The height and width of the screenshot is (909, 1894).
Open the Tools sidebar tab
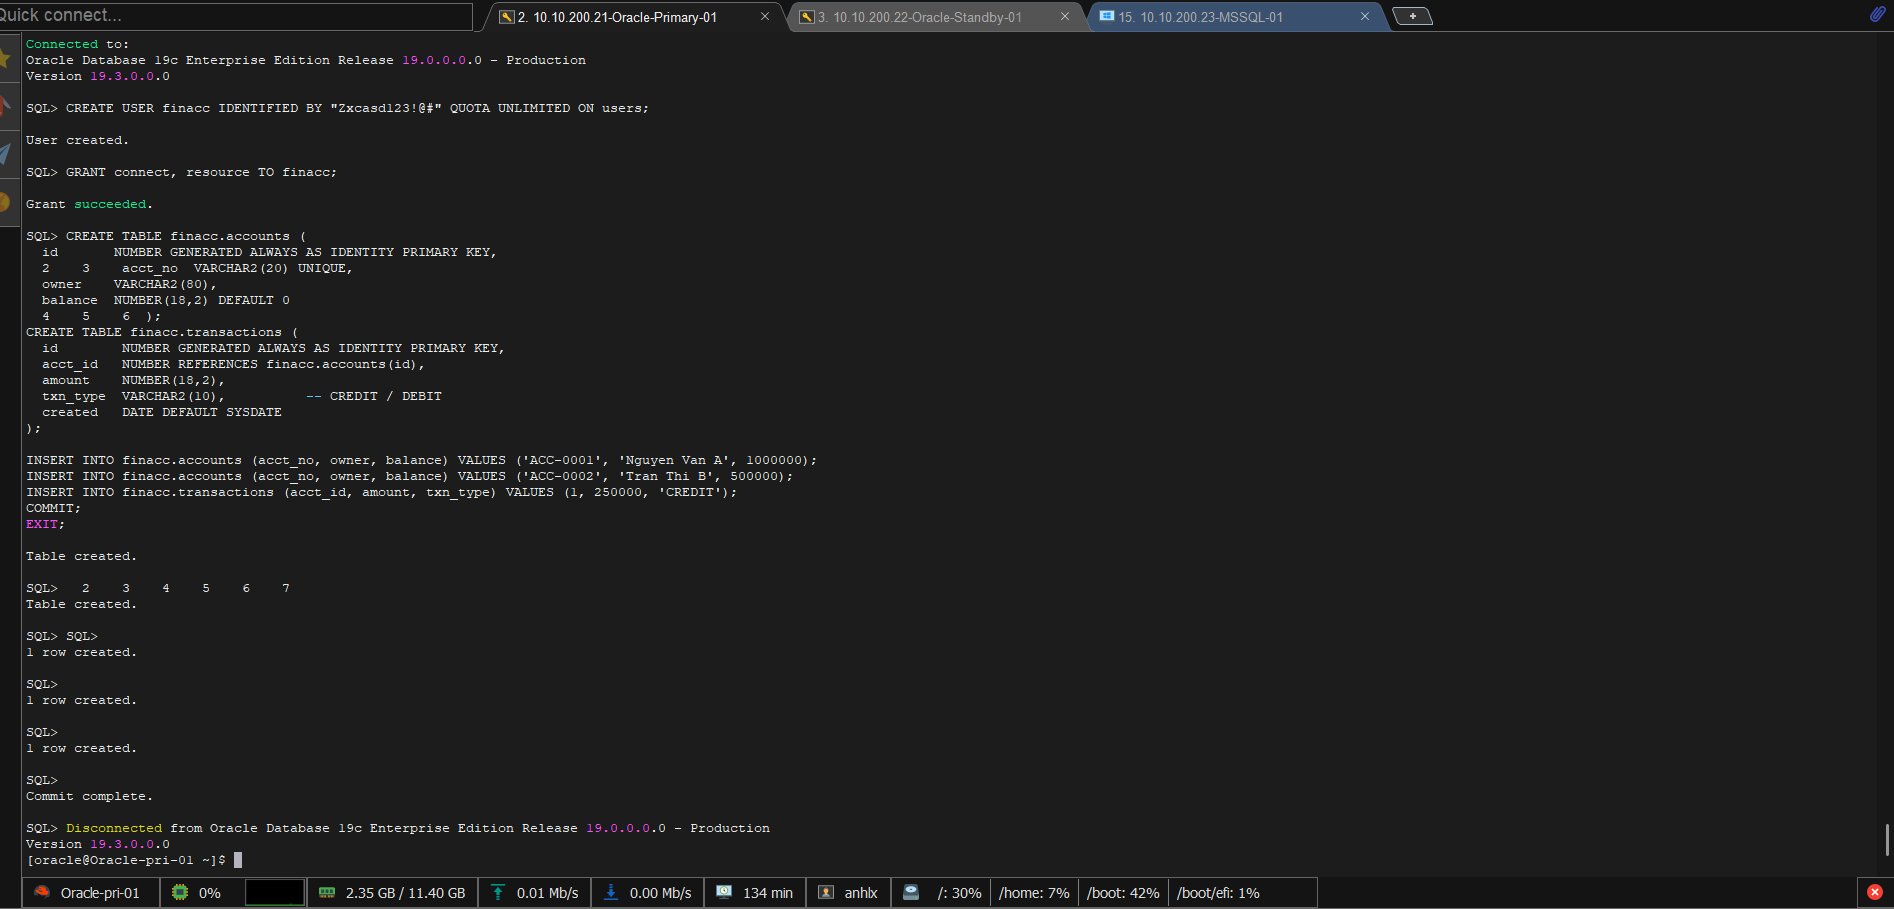tap(7, 106)
